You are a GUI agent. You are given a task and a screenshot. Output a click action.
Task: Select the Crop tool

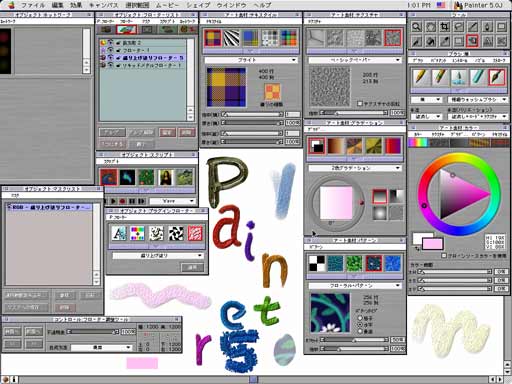pyautogui.click(x=445, y=27)
